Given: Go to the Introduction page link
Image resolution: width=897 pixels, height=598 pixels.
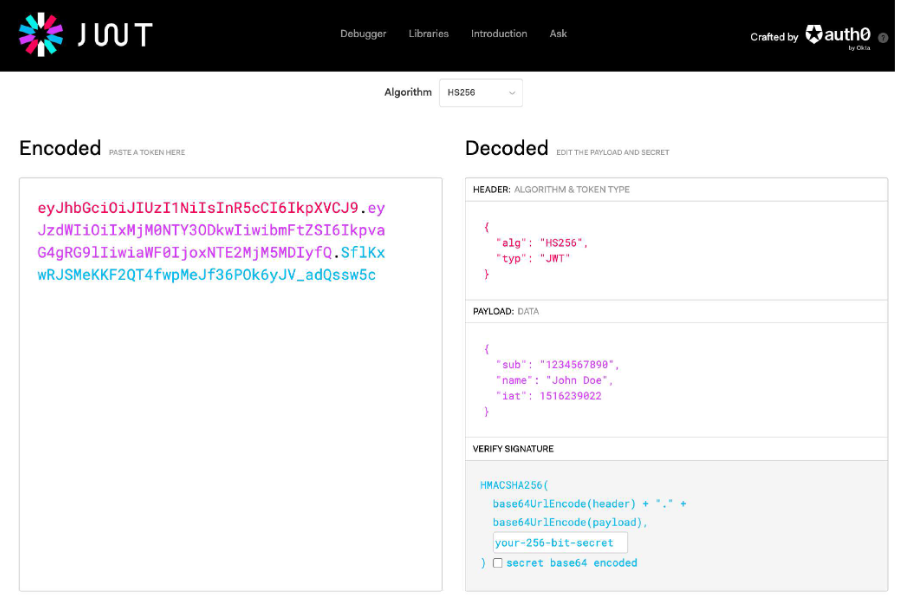Looking at the screenshot, I should 499,34.
